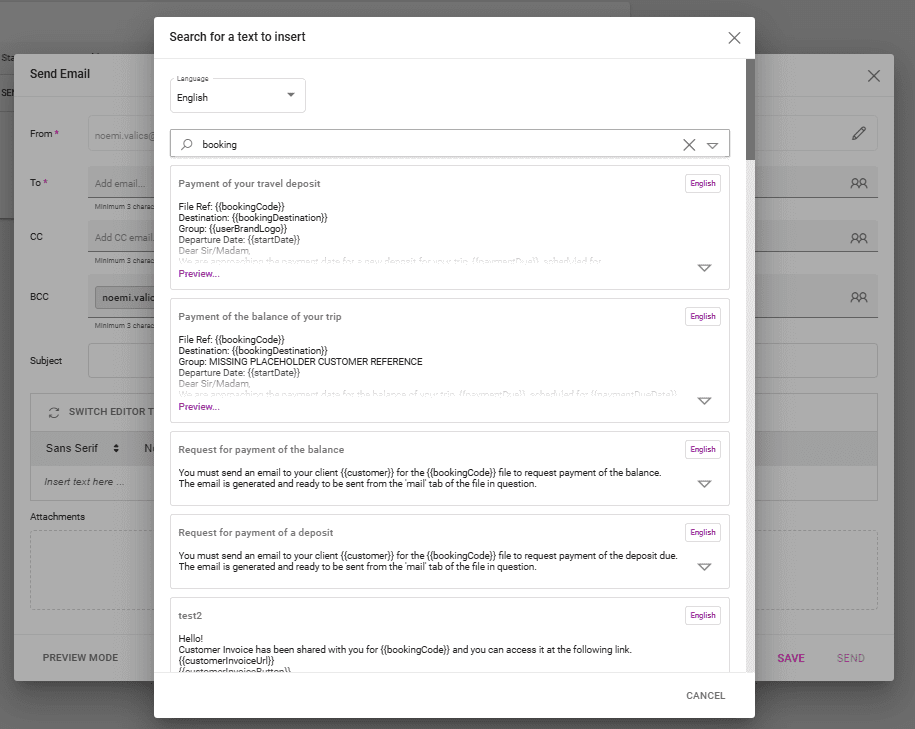Close the Send Email dialog
This screenshot has height=729, width=915.
pyautogui.click(x=874, y=76)
